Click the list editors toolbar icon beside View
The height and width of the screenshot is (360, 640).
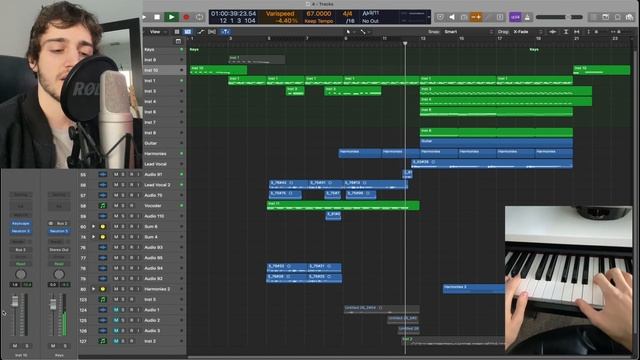[x=177, y=31]
